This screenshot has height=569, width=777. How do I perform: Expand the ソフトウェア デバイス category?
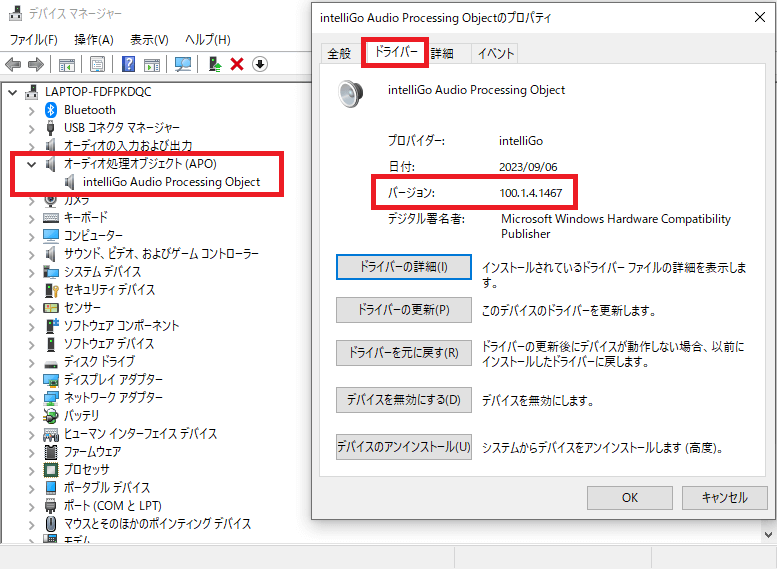click(x=32, y=344)
